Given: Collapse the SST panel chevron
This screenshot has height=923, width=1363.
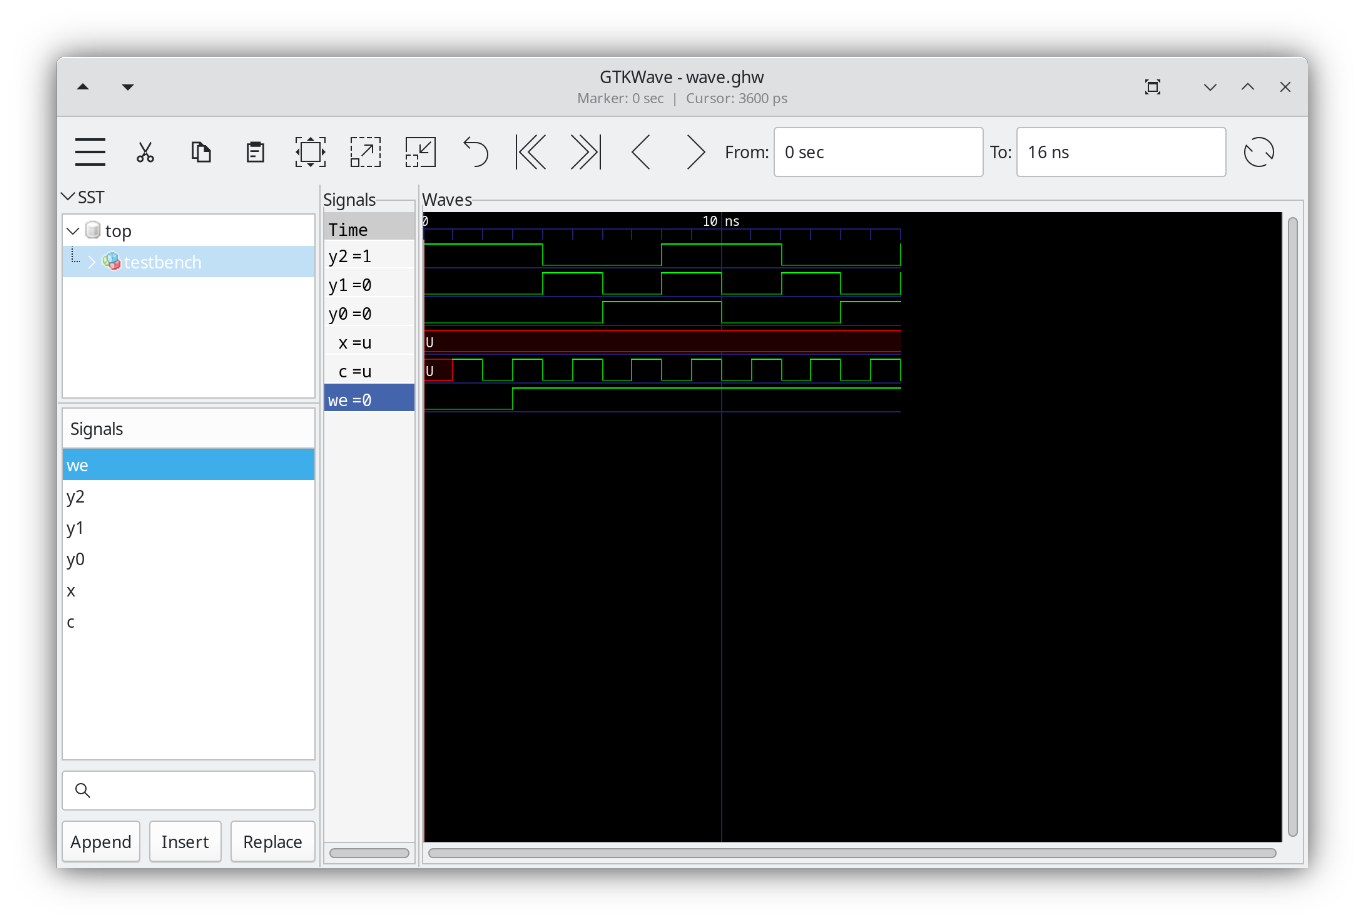Looking at the screenshot, I should click(67, 196).
